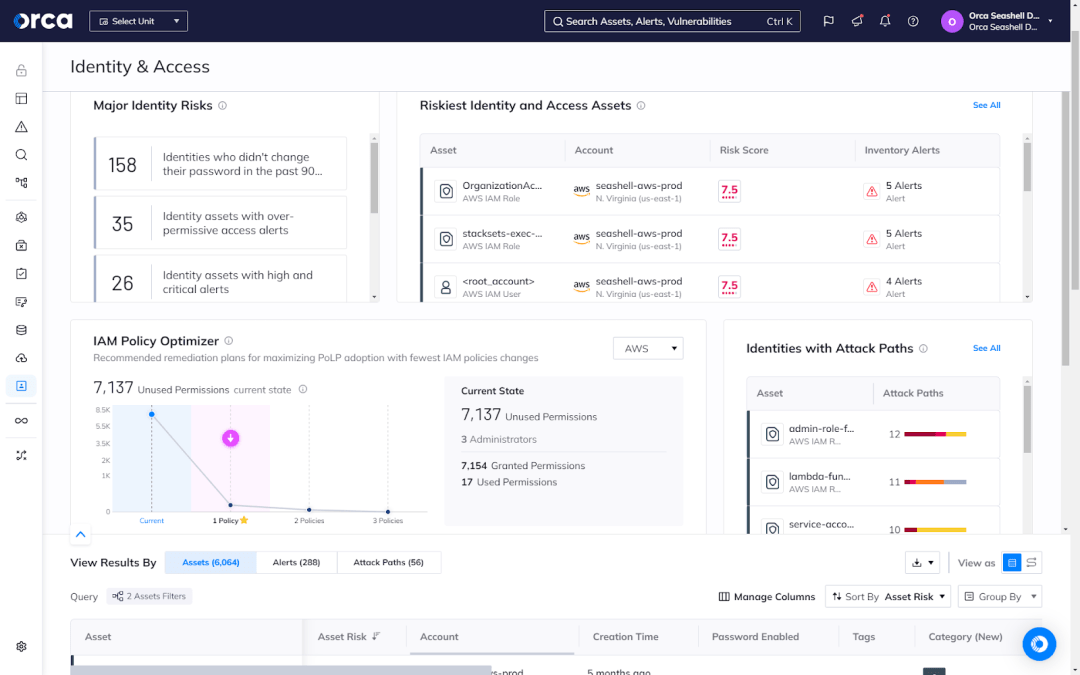Click the Orca logo
The height and width of the screenshot is (675, 1080).
click(43, 21)
